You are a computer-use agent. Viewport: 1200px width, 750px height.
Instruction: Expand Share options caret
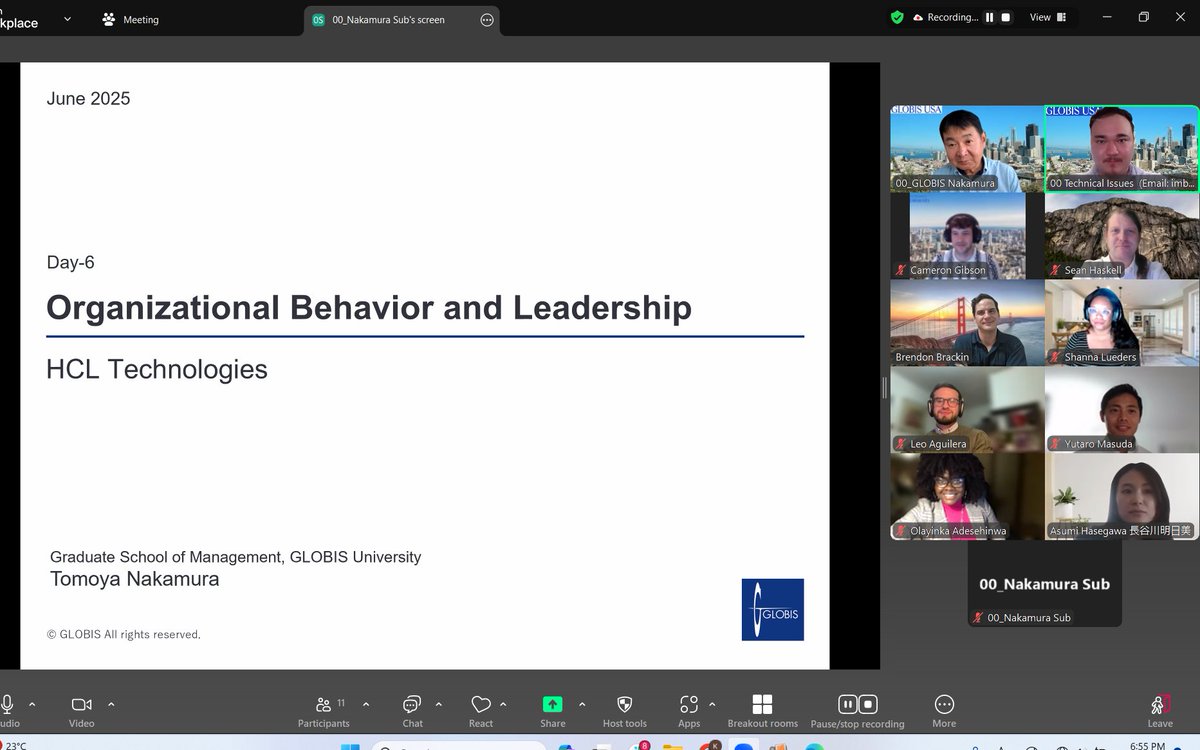tap(582, 704)
